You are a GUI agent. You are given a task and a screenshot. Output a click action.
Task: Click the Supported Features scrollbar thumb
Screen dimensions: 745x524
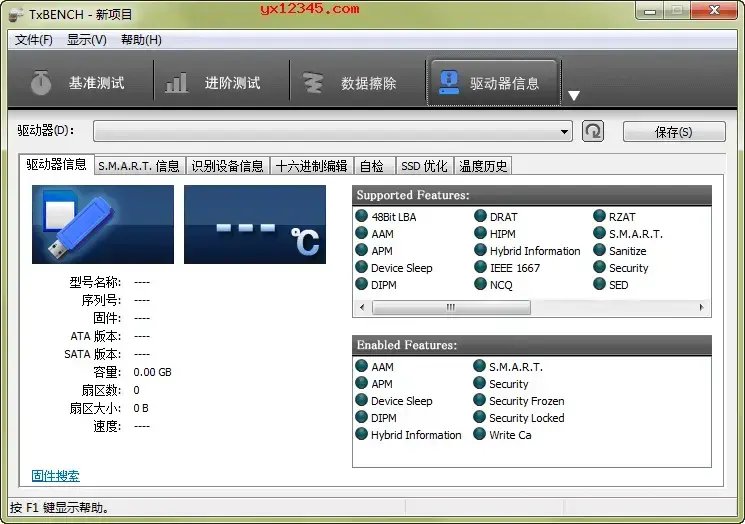(x=451, y=307)
